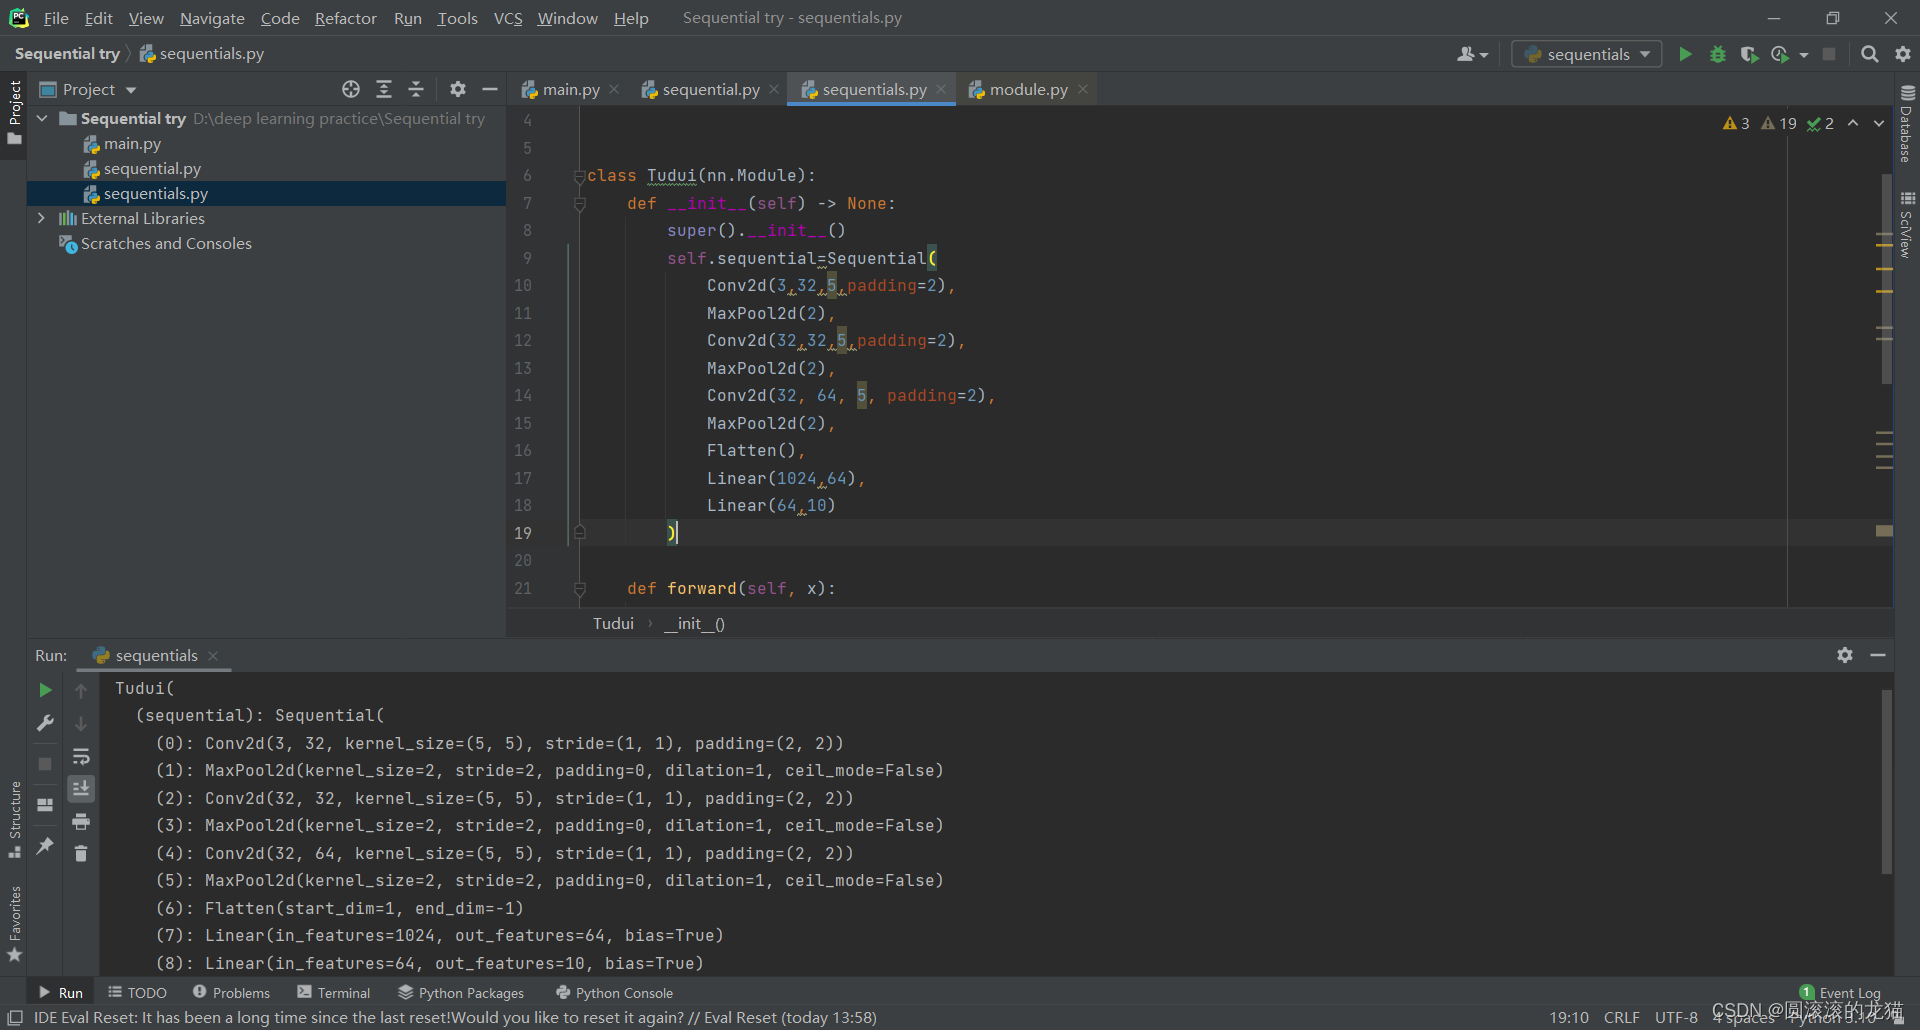Screen dimensions: 1920x1030
Task: Fold the forward method in gutter
Action: coord(579,589)
